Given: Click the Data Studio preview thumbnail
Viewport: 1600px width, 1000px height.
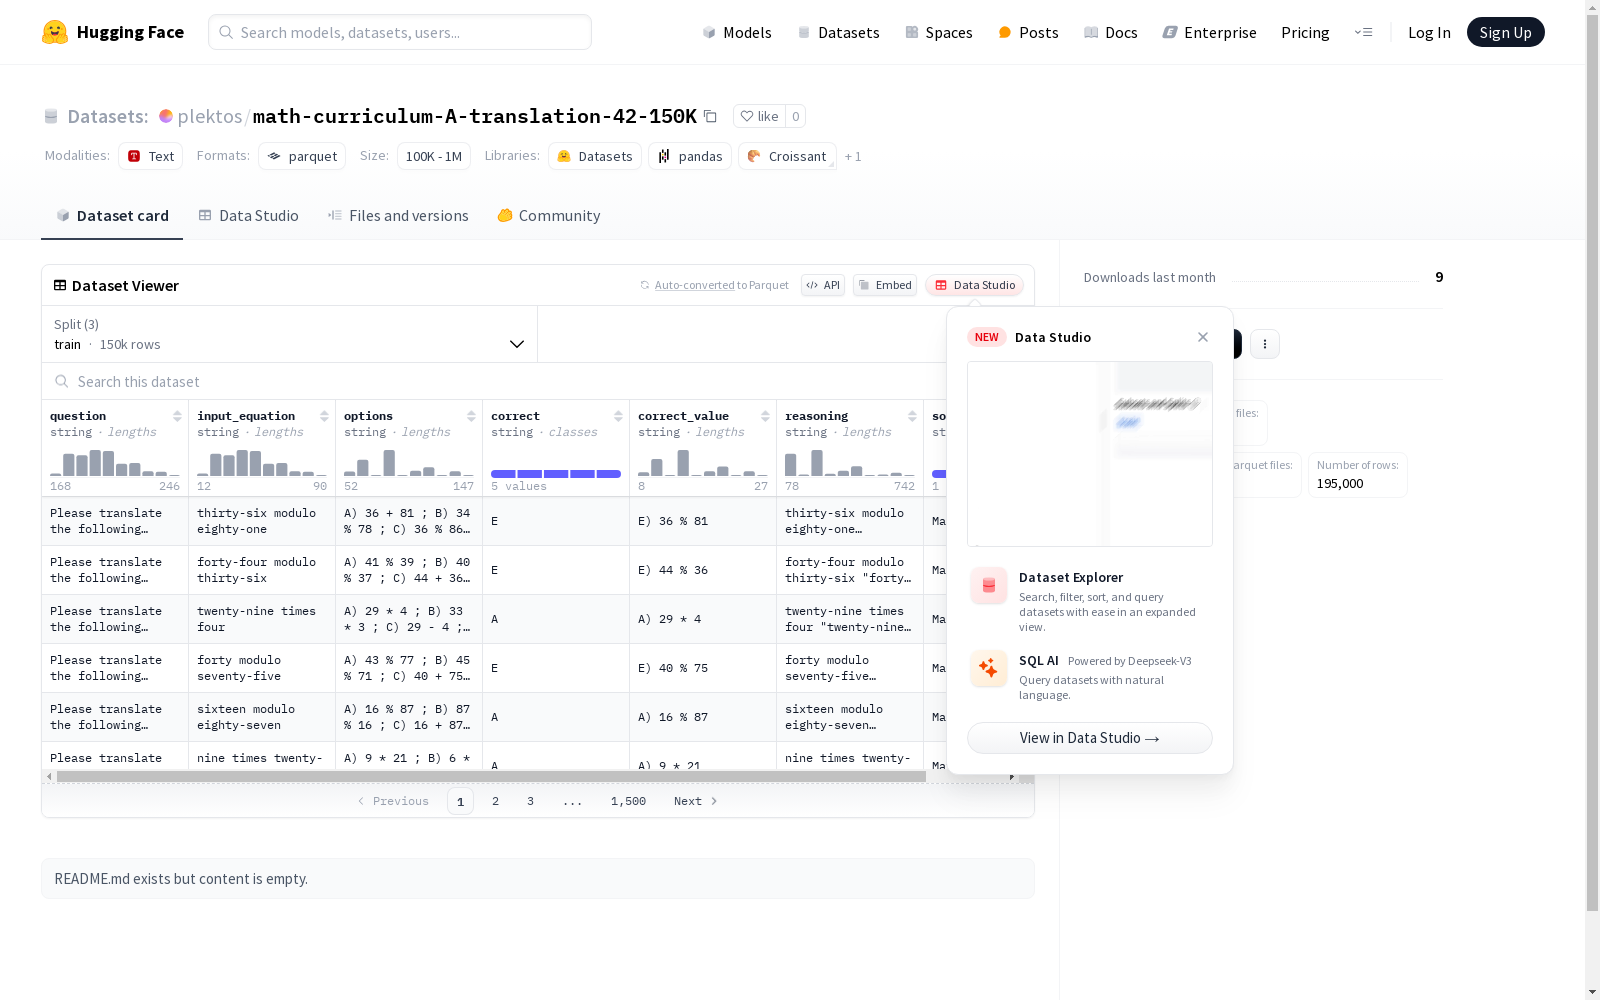Looking at the screenshot, I should [1090, 454].
